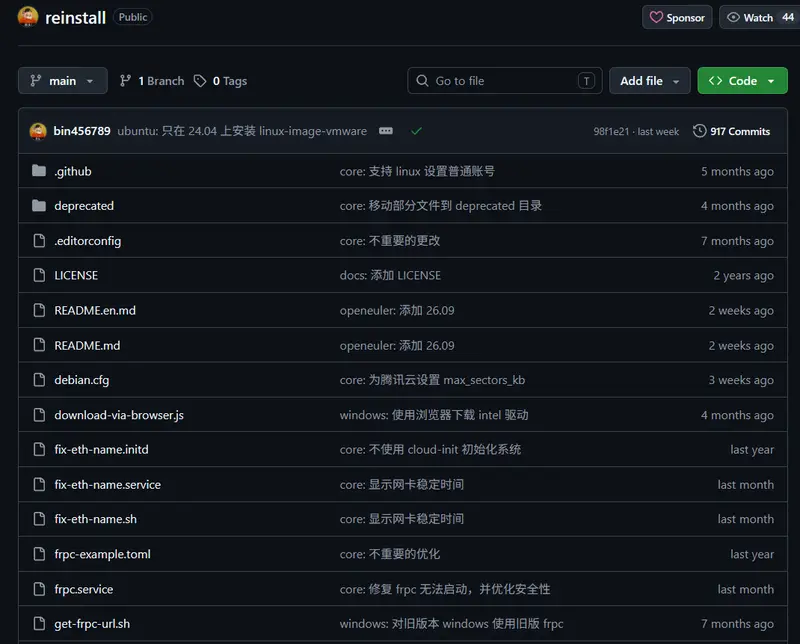The width and height of the screenshot is (800, 644).
Task: Open the README.md file
Action: 87,345
